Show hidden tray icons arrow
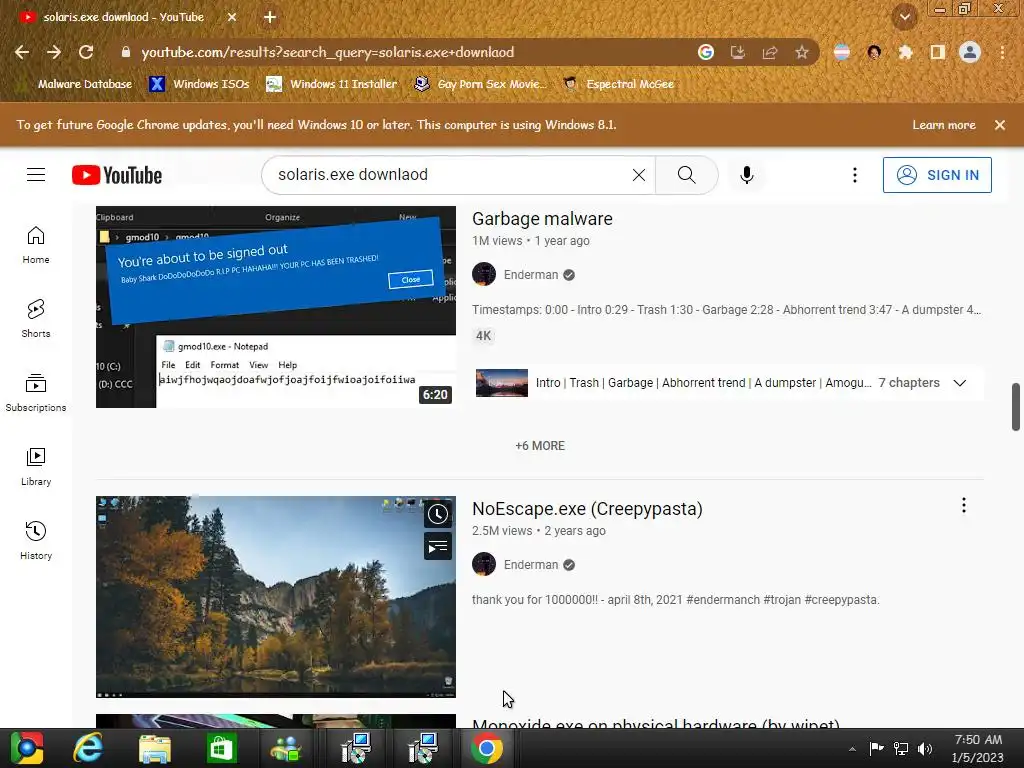1024x768 pixels. pos(852,749)
